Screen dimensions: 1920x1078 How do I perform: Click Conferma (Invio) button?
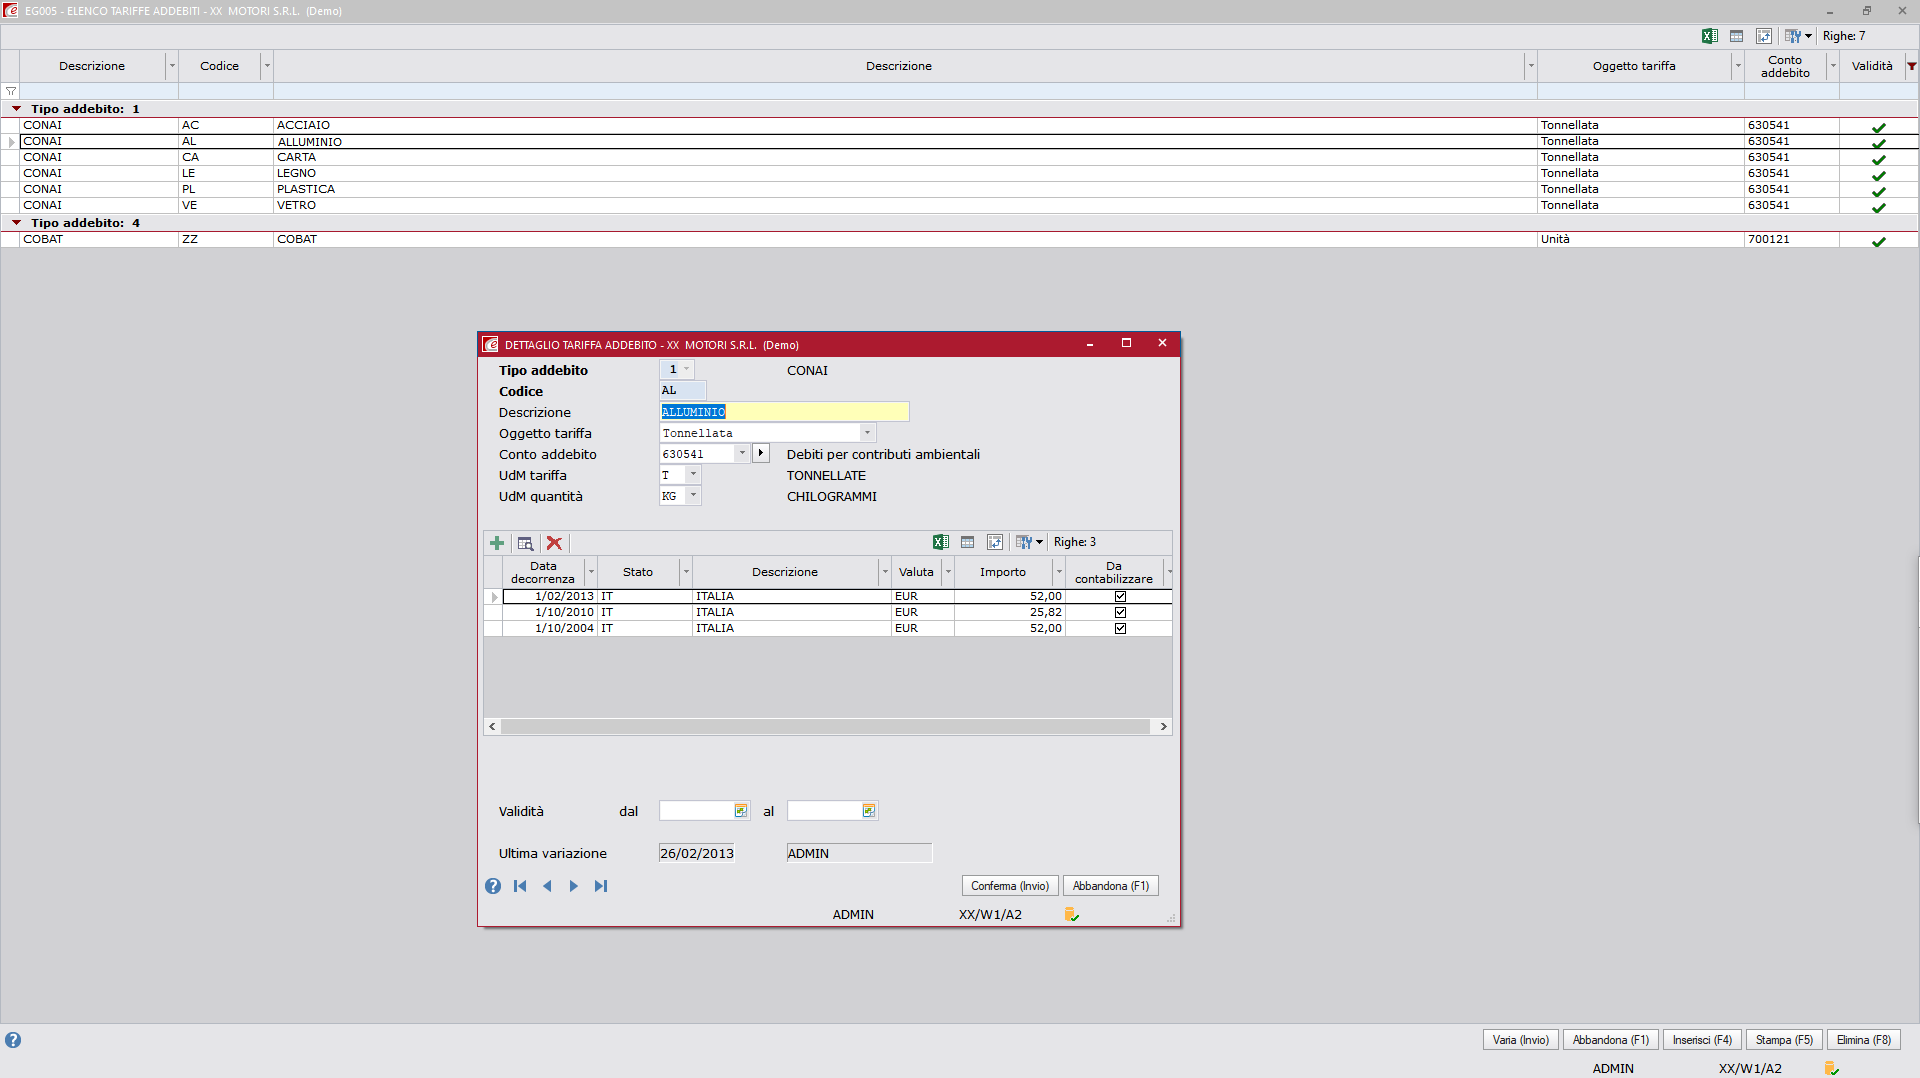[1010, 886]
